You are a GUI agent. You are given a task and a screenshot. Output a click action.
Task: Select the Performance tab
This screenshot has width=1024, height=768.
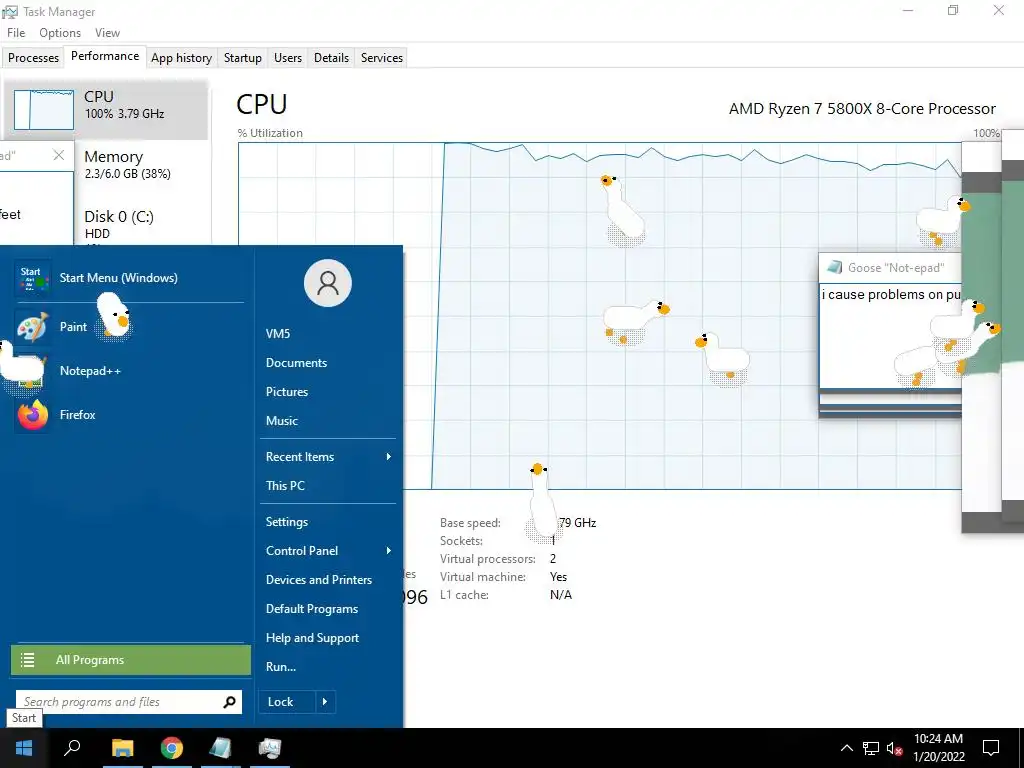pyautogui.click(x=105, y=56)
